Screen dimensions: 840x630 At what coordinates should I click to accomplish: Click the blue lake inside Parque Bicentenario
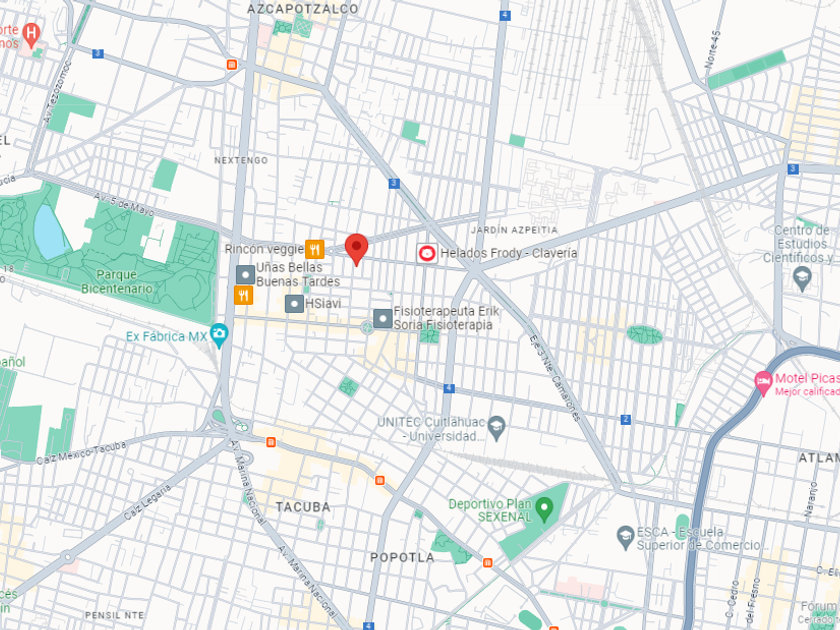click(x=49, y=231)
